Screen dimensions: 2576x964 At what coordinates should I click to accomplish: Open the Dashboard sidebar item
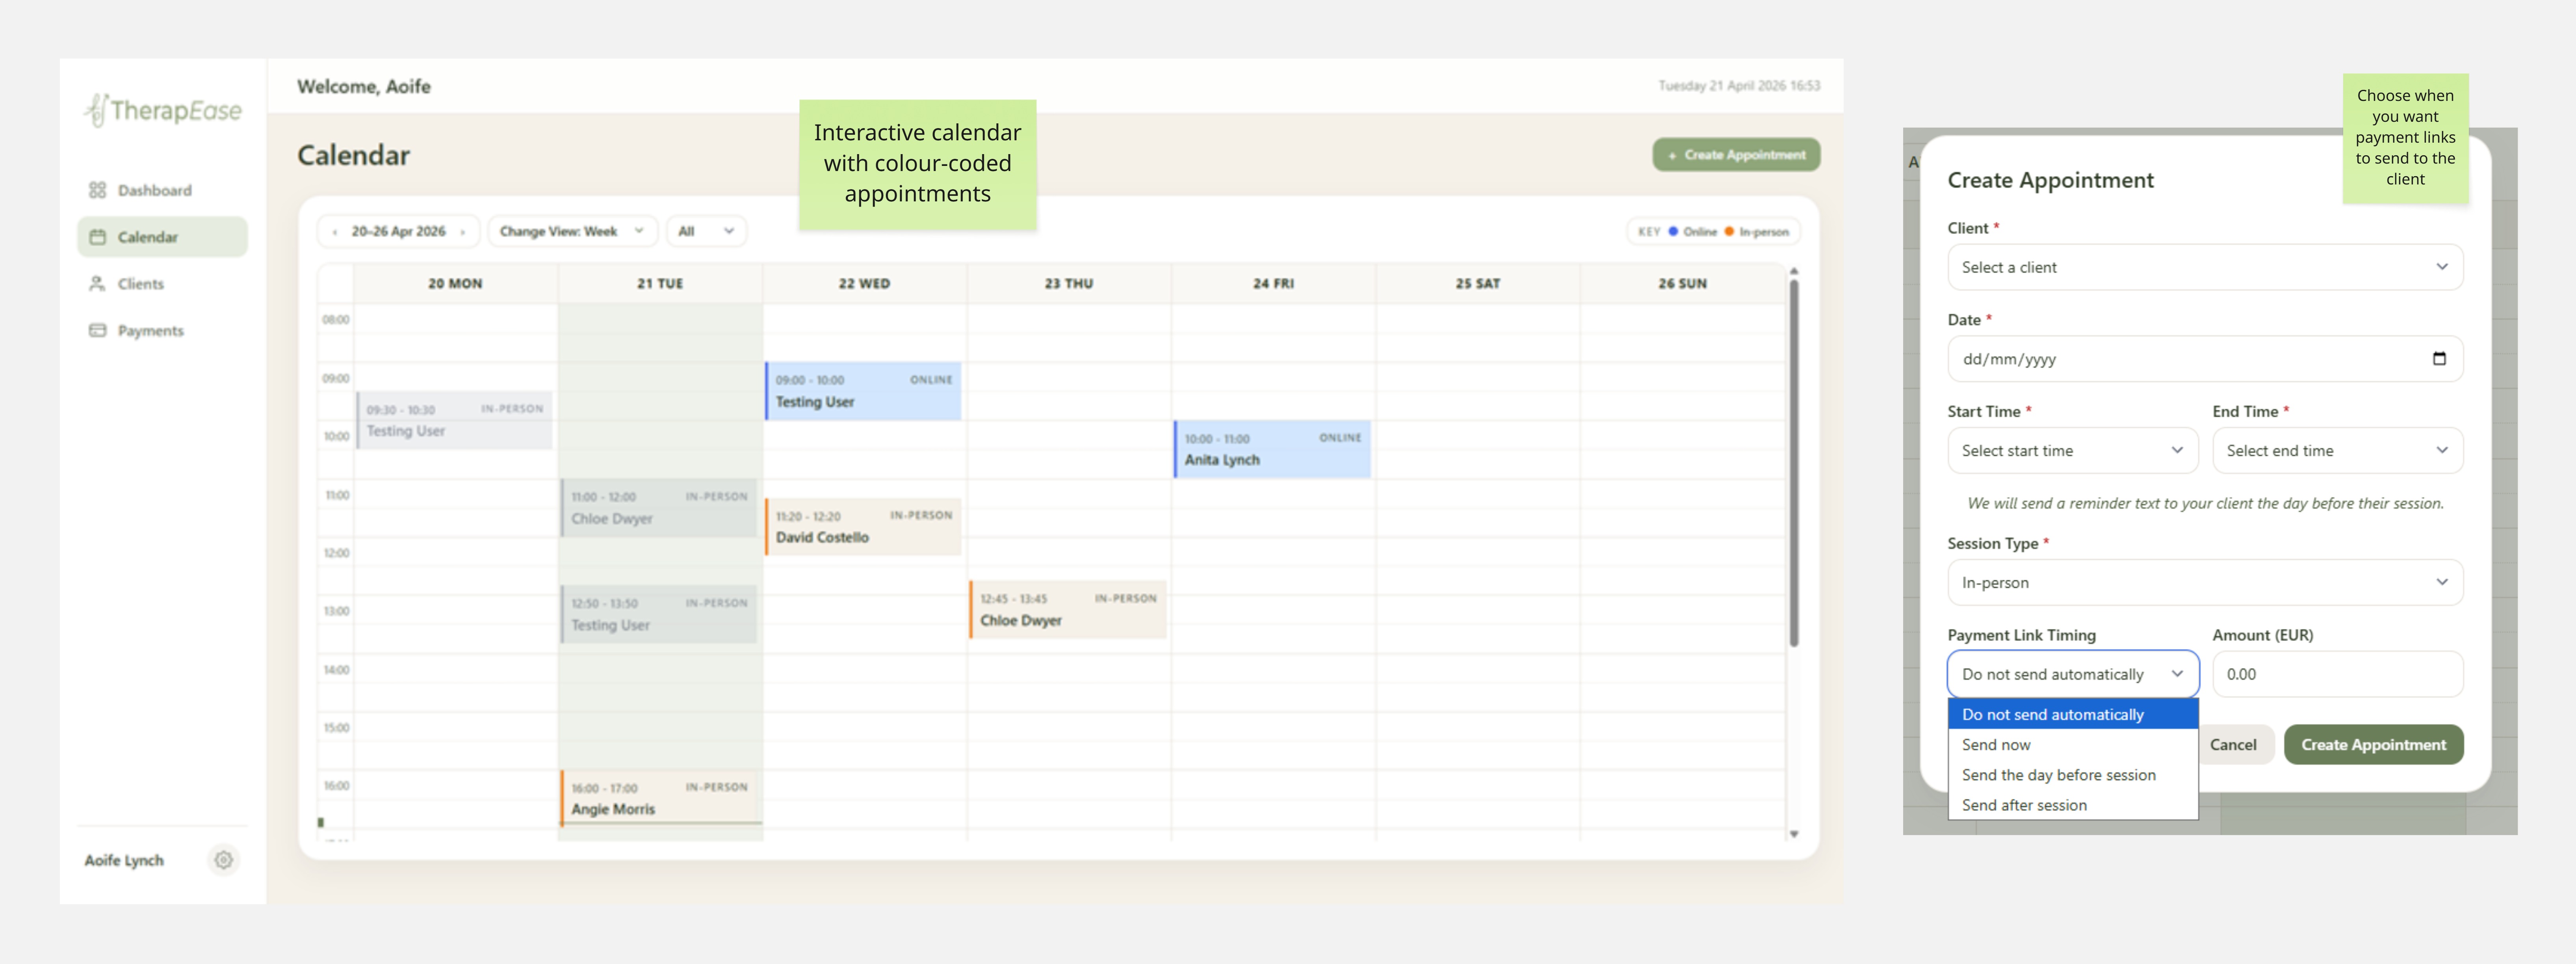(x=162, y=190)
